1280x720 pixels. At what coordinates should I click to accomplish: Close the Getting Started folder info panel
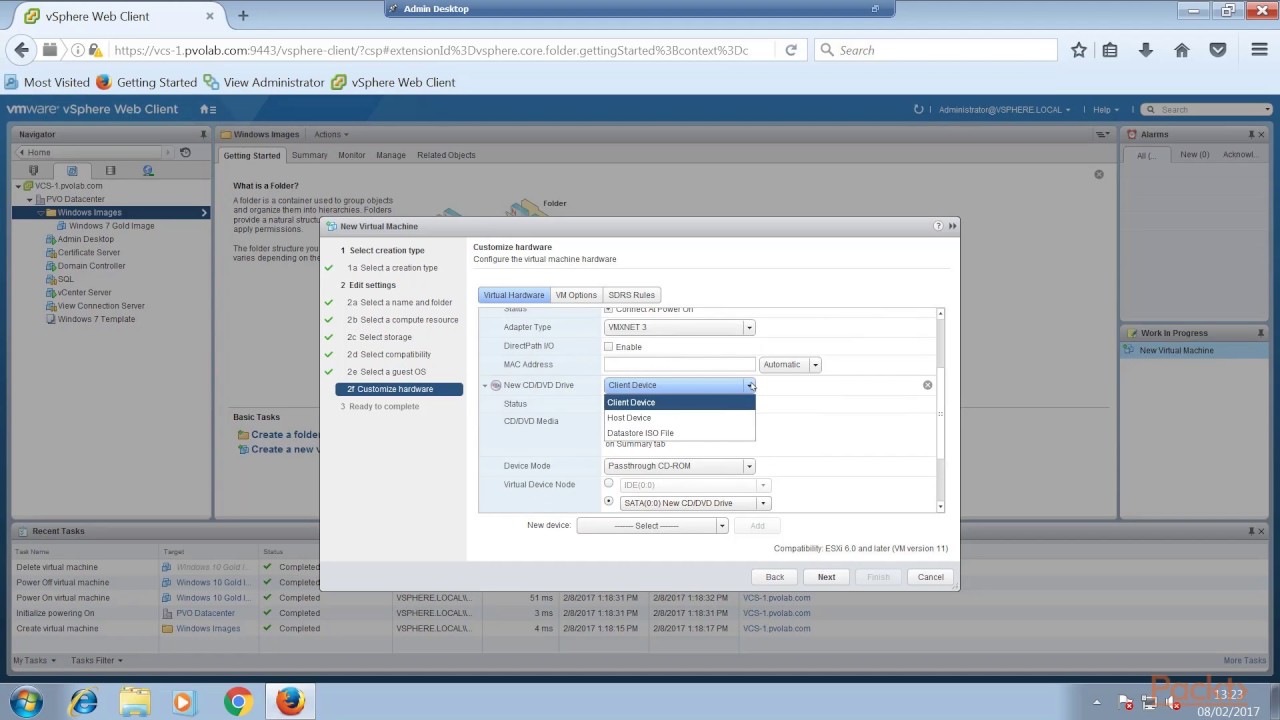point(1099,174)
